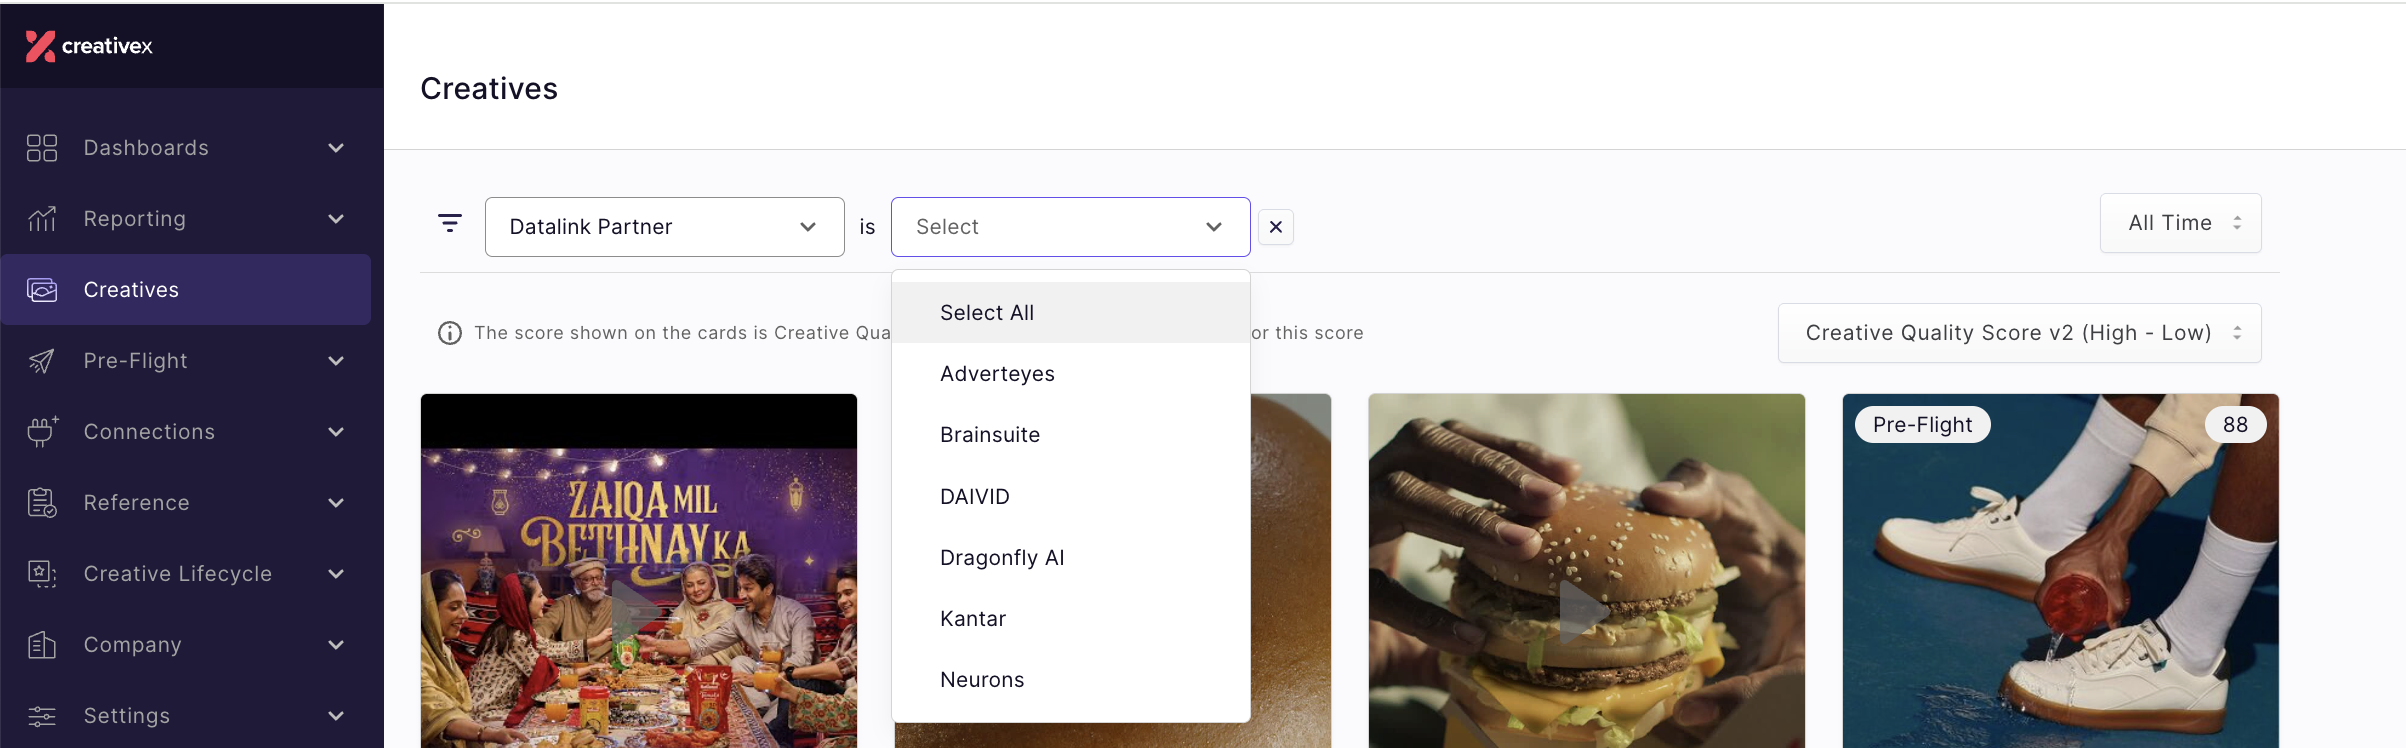Click the Pre-Flight badge on sneakers card
The width and height of the screenshot is (2406, 748).
tap(1923, 425)
